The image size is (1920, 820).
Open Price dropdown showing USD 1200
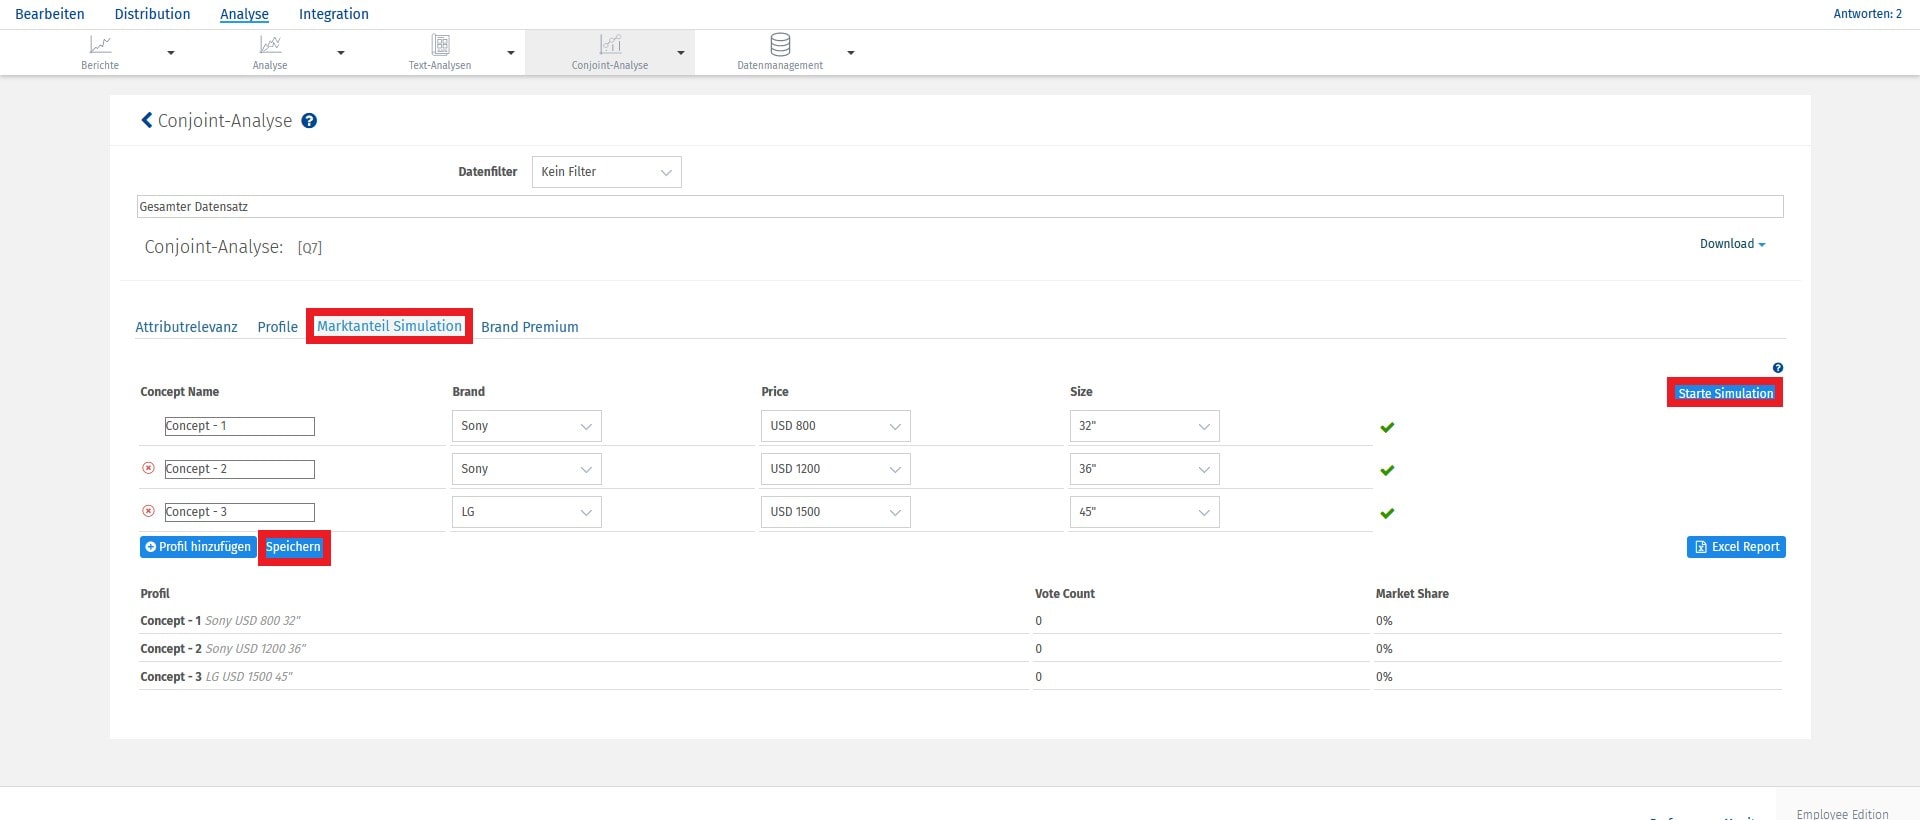(x=835, y=469)
